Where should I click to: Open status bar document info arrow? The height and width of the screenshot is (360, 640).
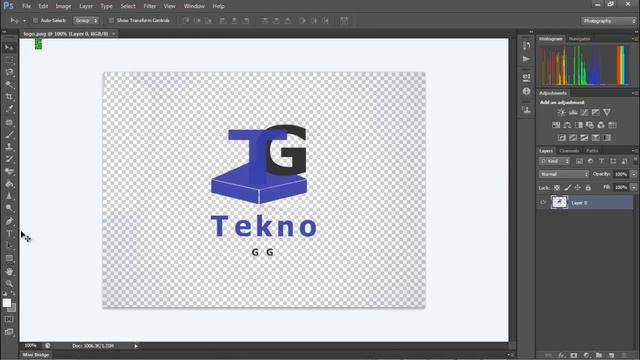tap(136, 346)
